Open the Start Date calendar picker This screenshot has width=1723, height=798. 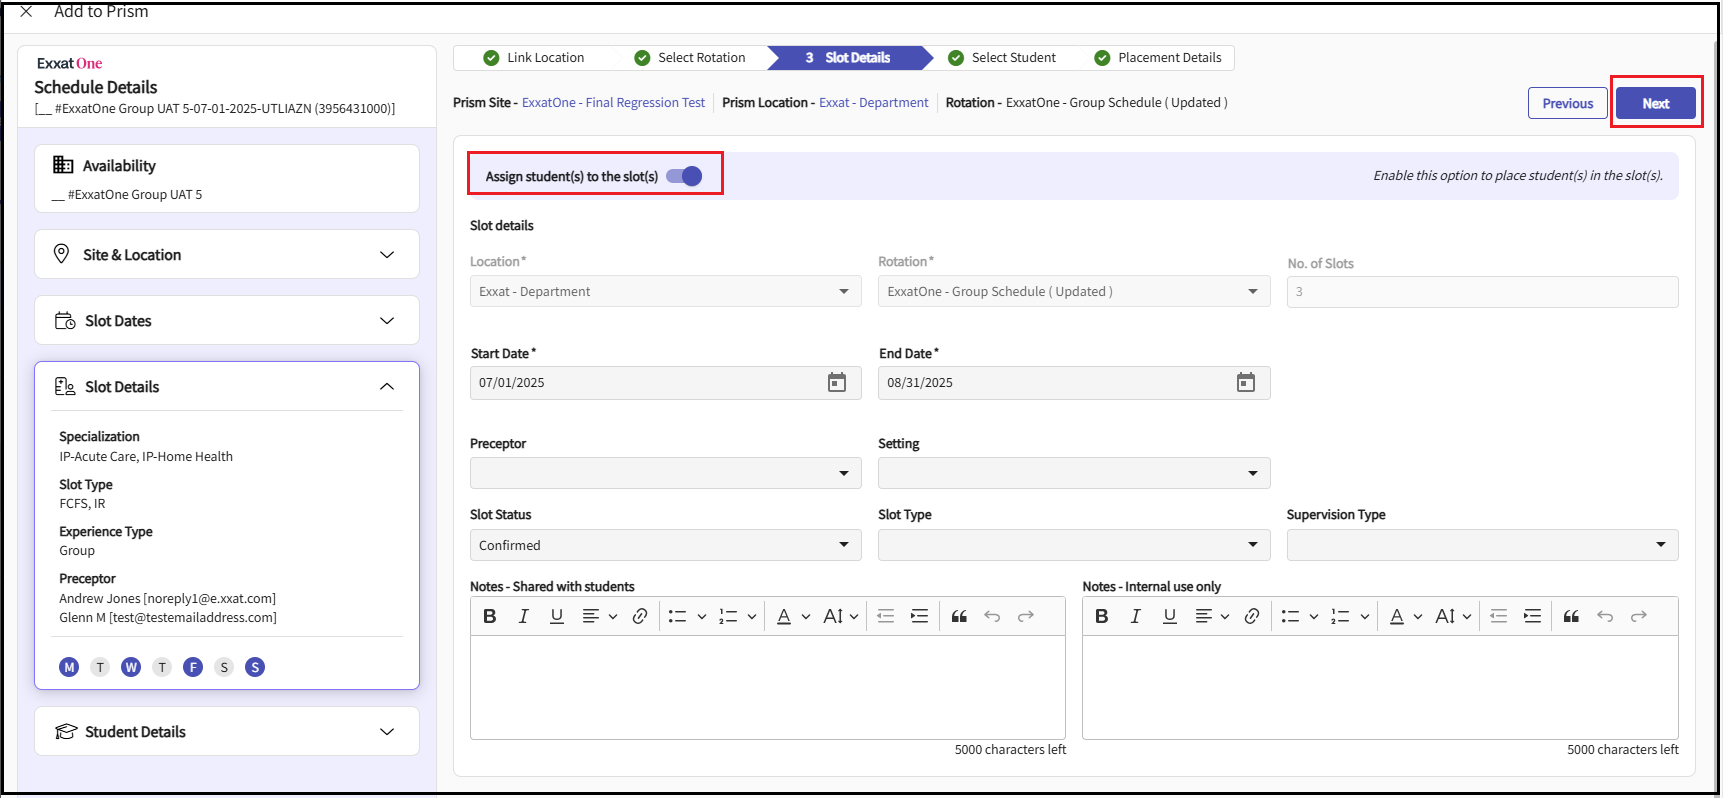pos(836,383)
